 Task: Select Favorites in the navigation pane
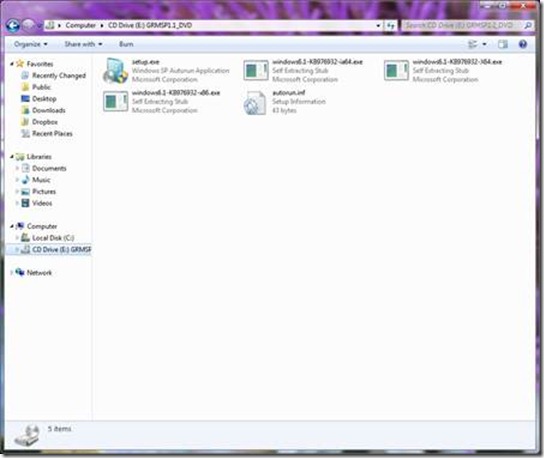[40, 64]
